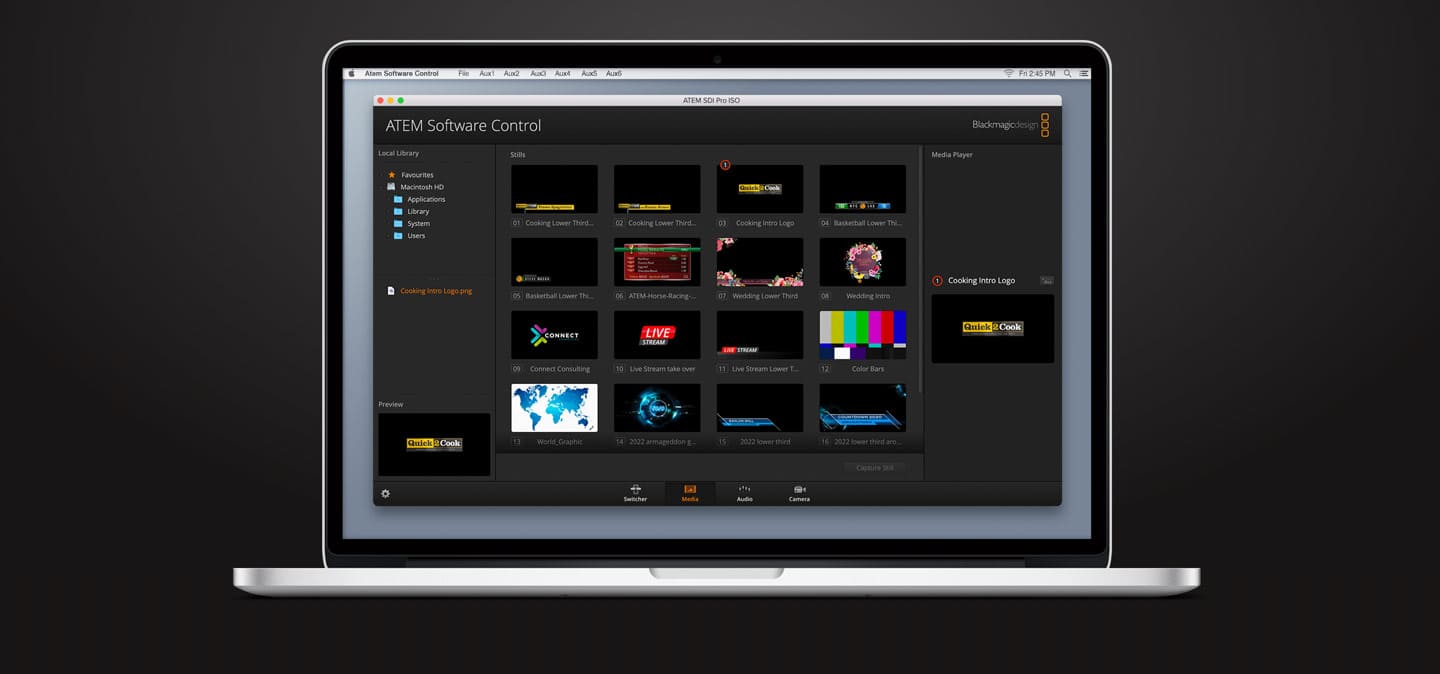Select the World_Graphic map still

click(x=554, y=408)
